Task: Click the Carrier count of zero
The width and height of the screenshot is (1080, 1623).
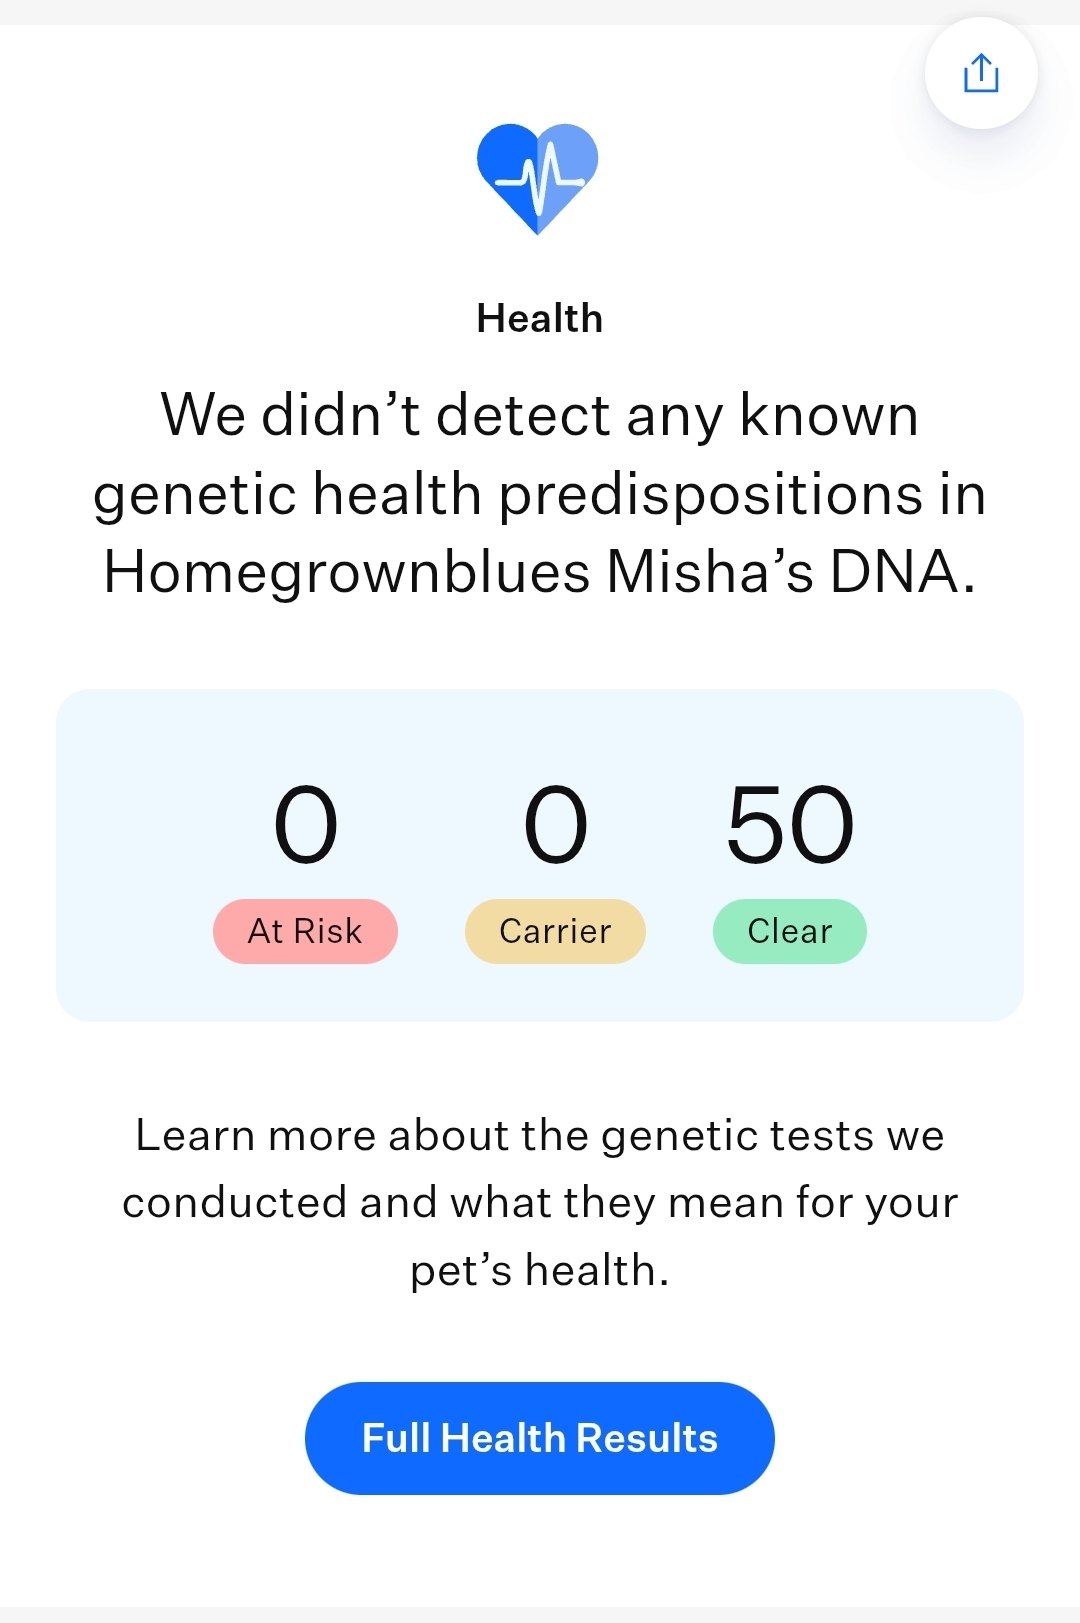Action: pos(555,825)
